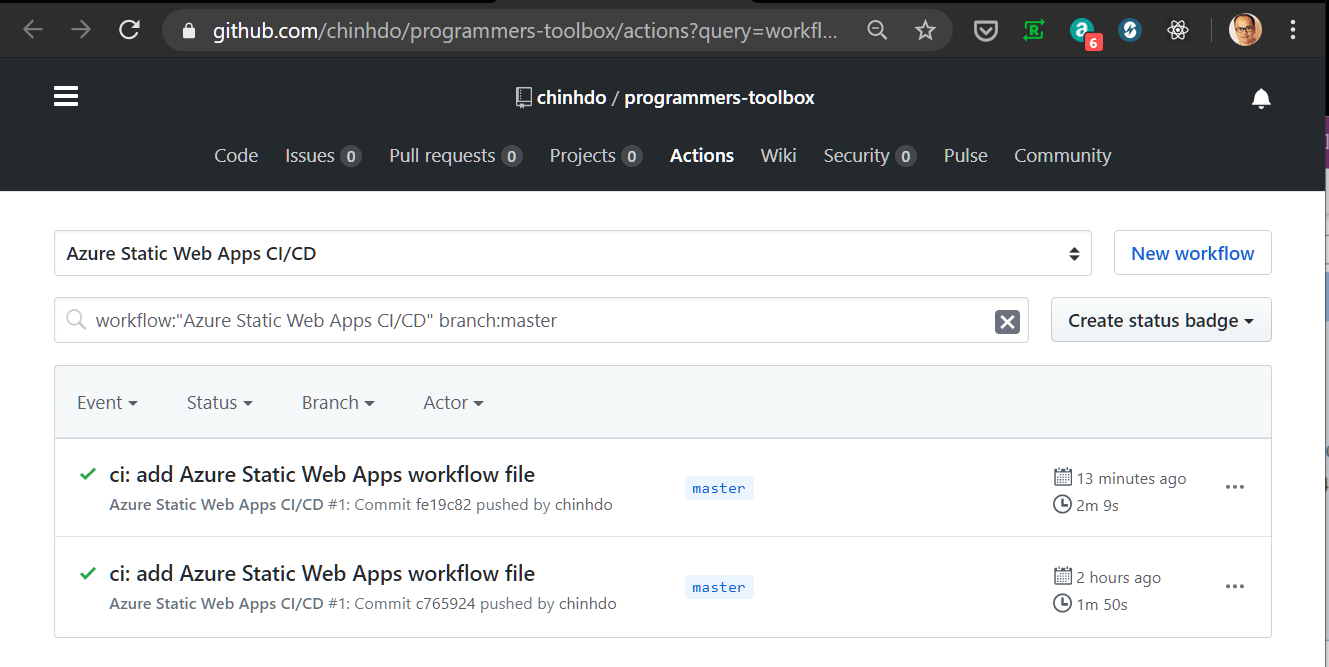Open the three-dot menu for the c765924 run
Viewport: 1329px width, 667px height.
(x=1235, y=586)
